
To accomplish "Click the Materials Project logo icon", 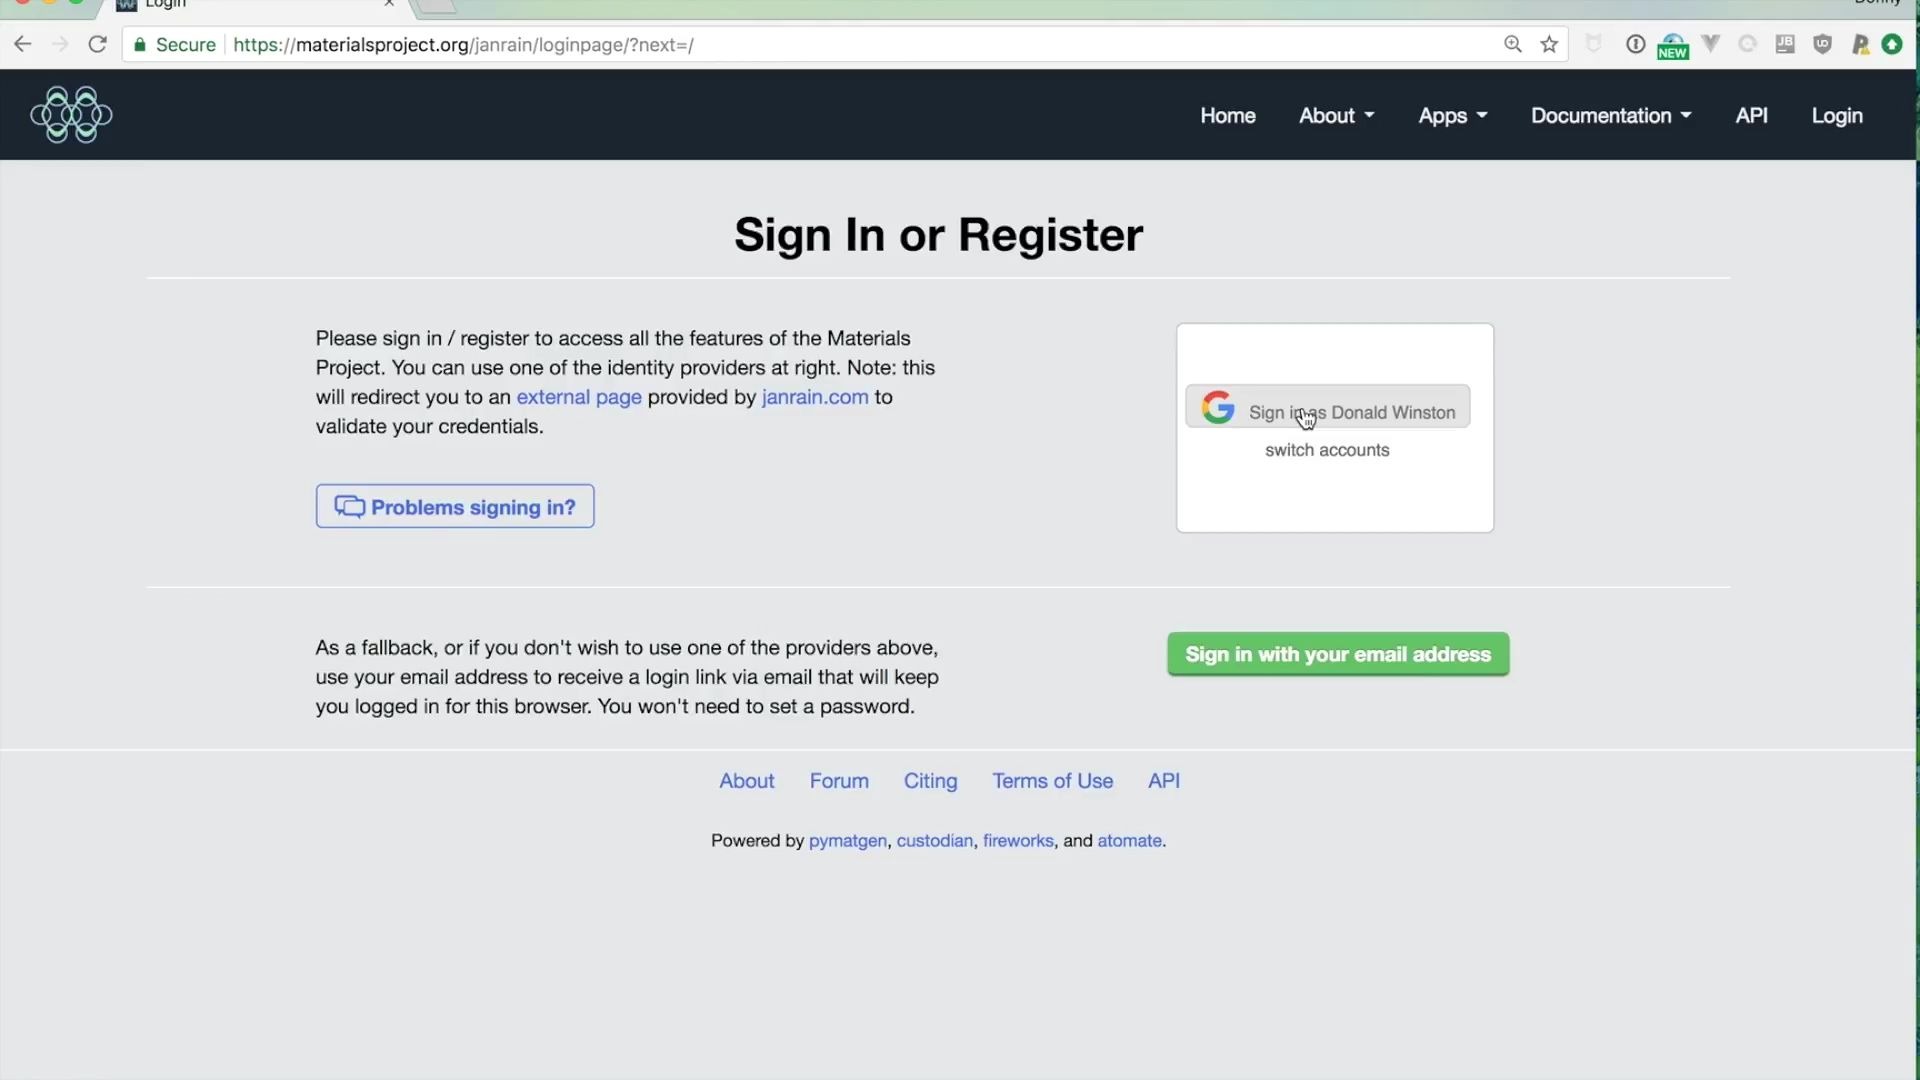I will [x=73, y=115].
